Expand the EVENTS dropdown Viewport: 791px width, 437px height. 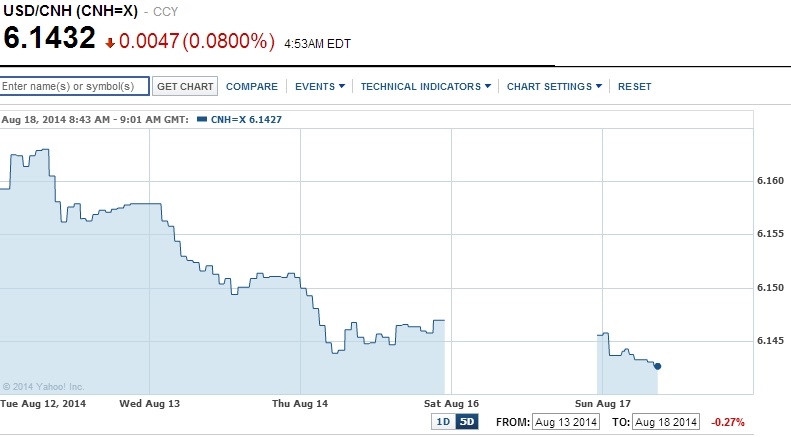(x=320, y=87)
